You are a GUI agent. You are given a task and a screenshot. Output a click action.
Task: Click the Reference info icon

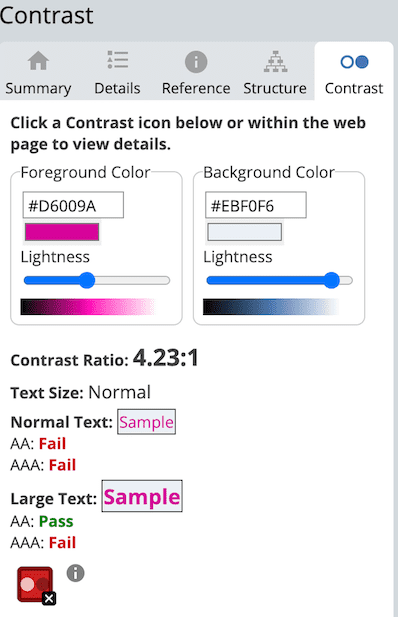click(x=196, y=62)
